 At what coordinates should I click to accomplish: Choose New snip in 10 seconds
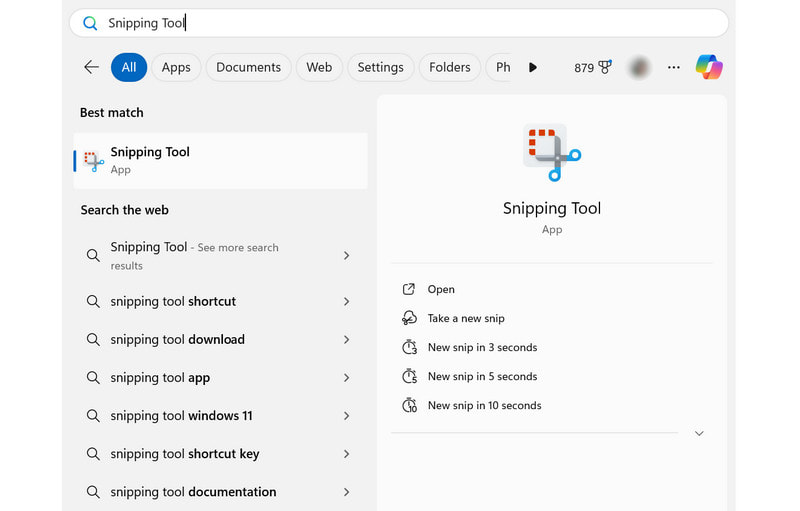click(484, 405)
